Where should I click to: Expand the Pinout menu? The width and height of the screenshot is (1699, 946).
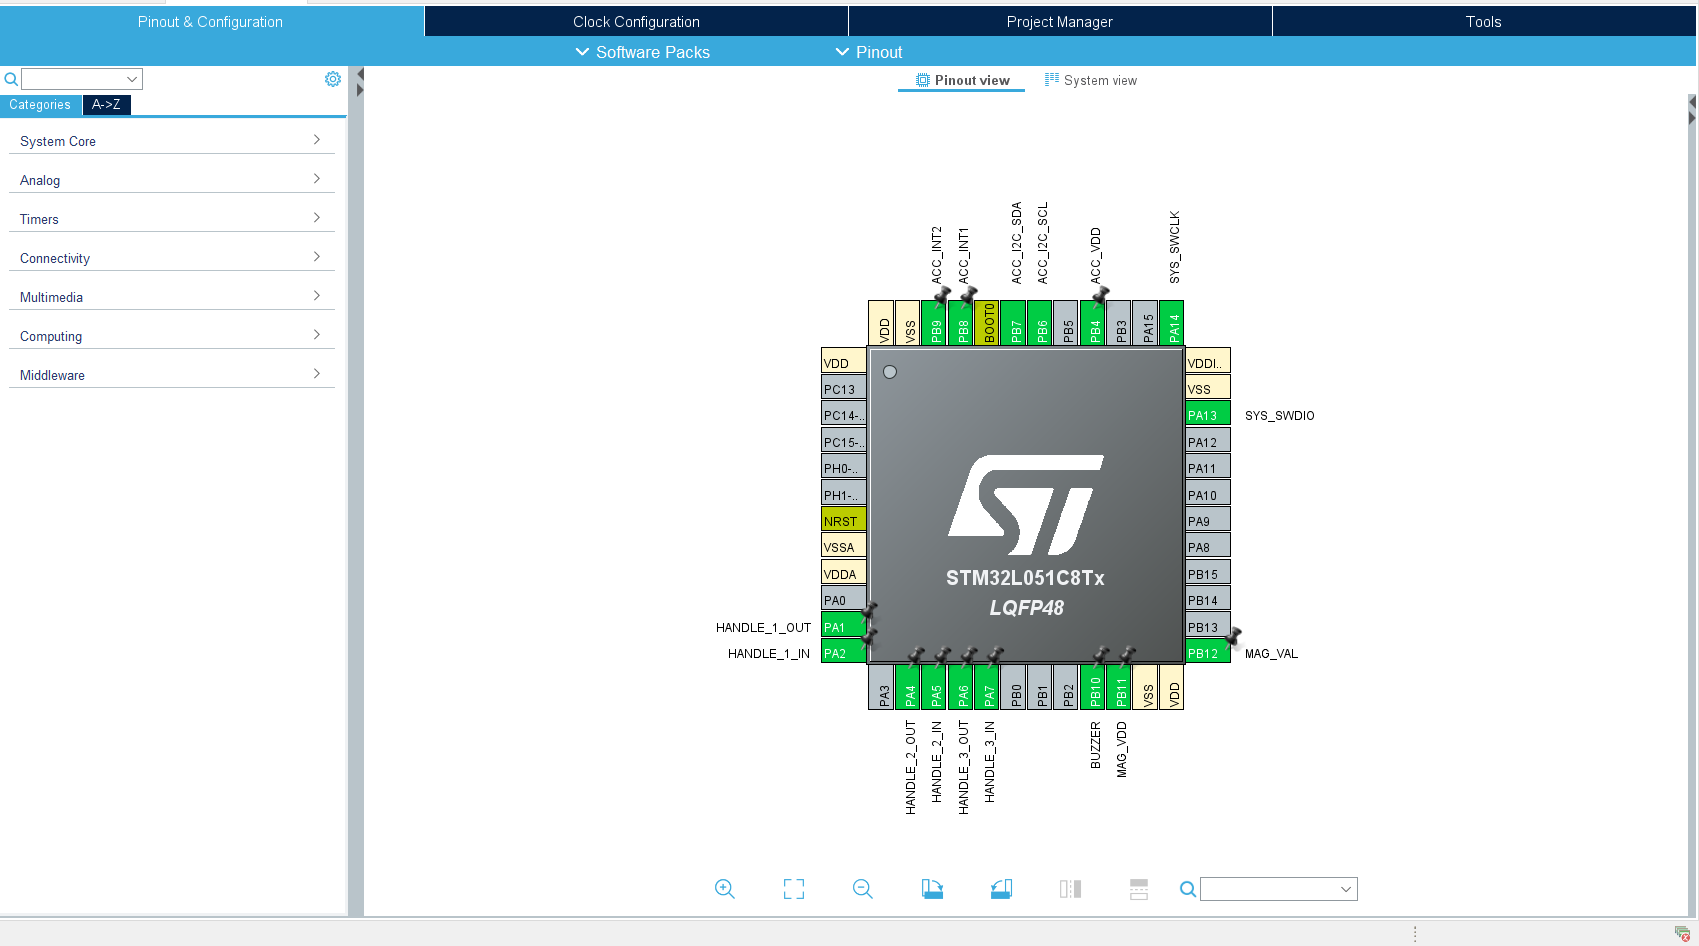pyautogui.click(x=868, y=52)
